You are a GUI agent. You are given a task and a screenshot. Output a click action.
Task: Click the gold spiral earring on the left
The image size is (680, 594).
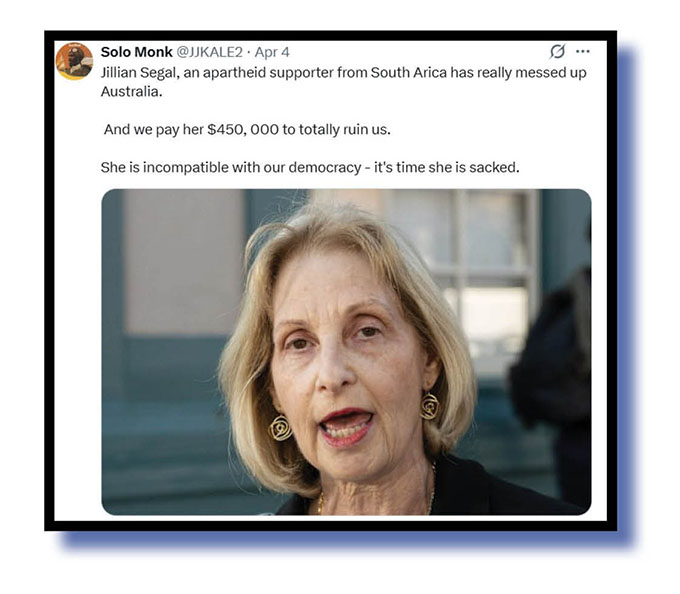click(281, 428)
